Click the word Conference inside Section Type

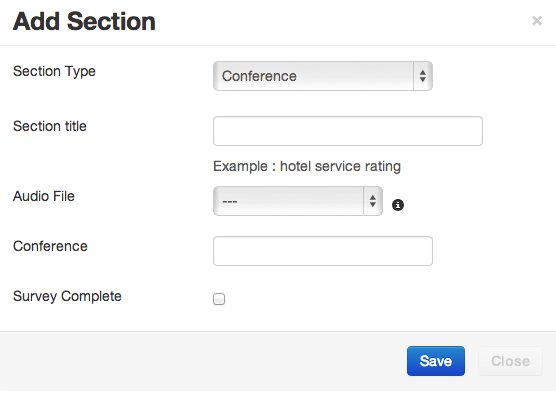[259, 76]
